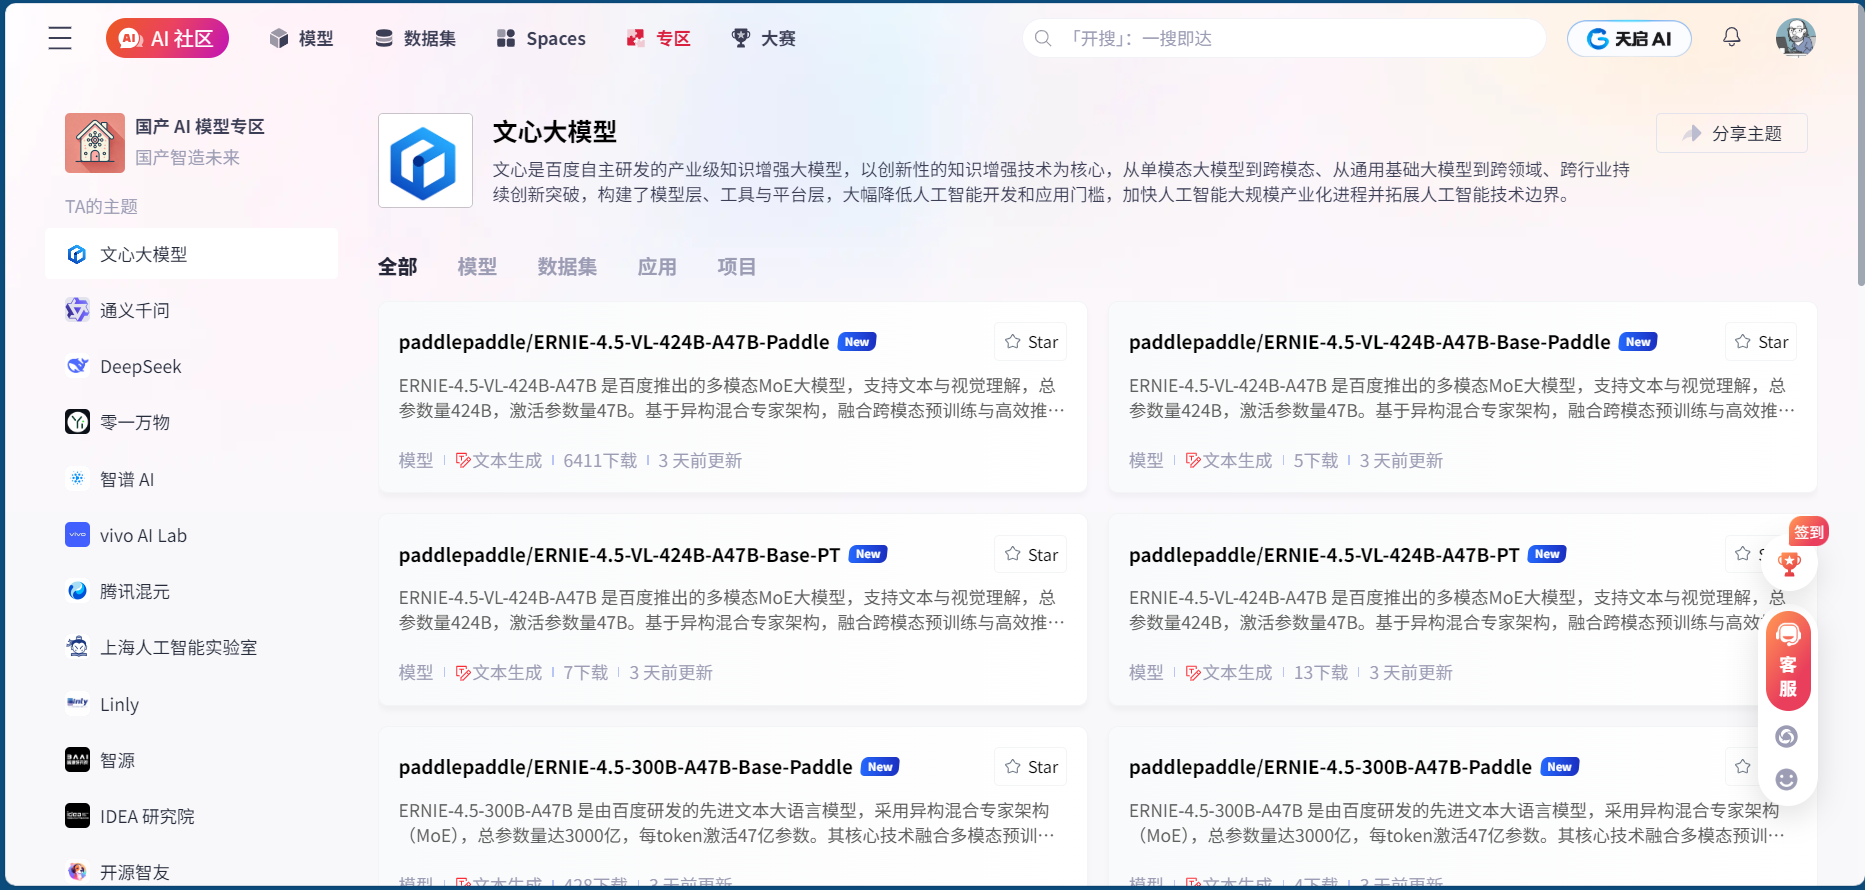
Task: Open the 模型 navigation item
Action: (x=301, y=38)
